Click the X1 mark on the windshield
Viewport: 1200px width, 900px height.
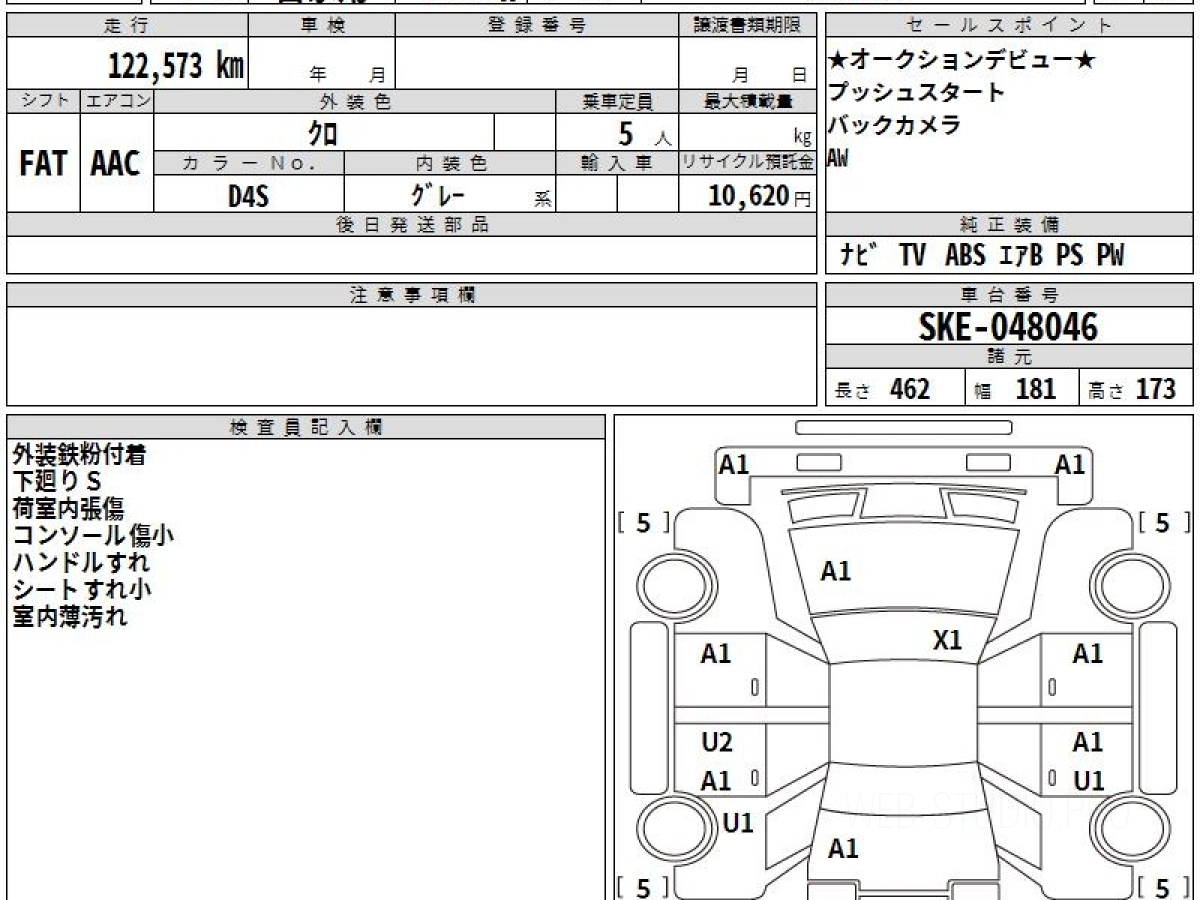(947, 640)
